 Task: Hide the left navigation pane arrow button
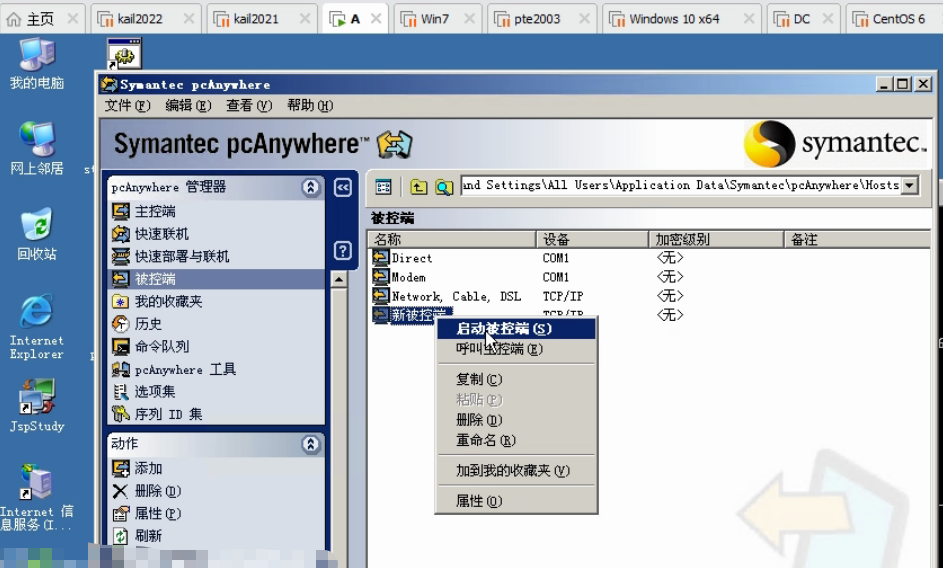click(343, 188)
